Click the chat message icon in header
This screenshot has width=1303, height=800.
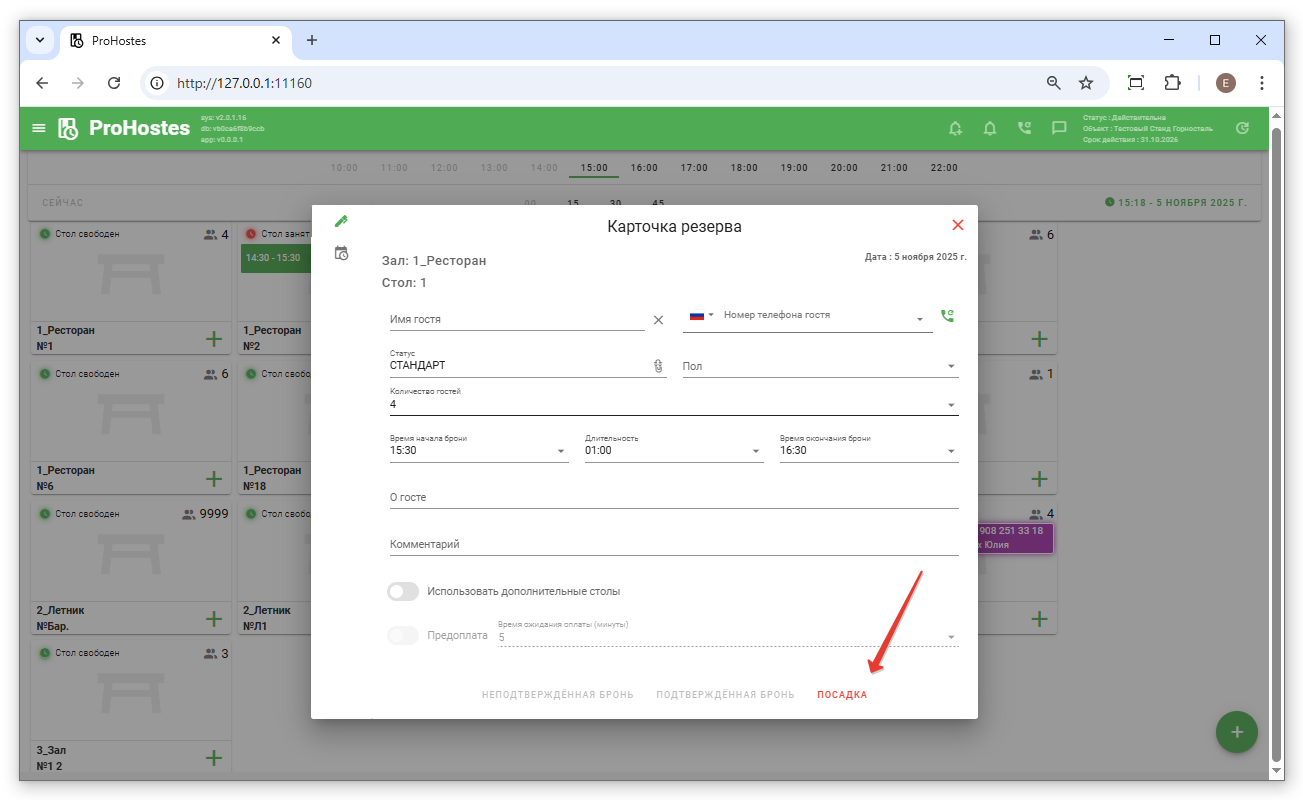(1059, 128)
